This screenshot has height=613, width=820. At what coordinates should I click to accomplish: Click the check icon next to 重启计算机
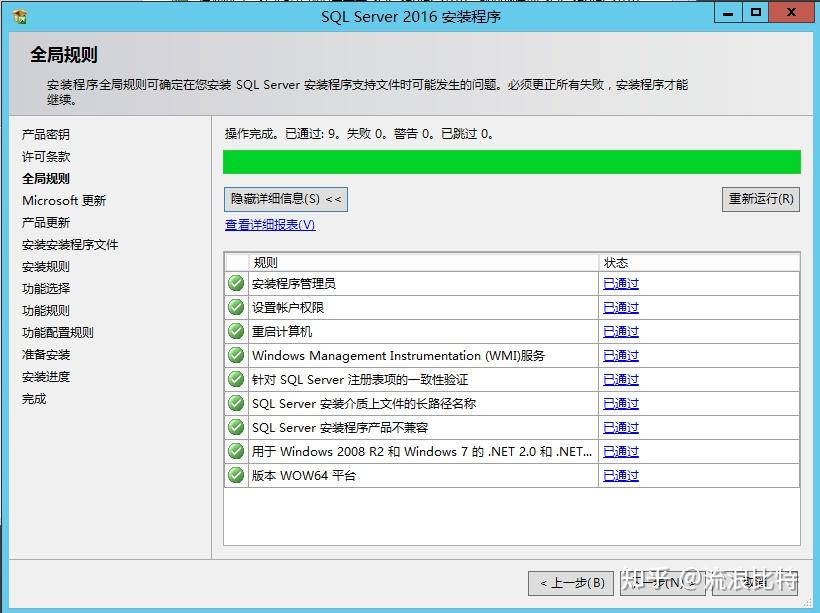point(235,331)
